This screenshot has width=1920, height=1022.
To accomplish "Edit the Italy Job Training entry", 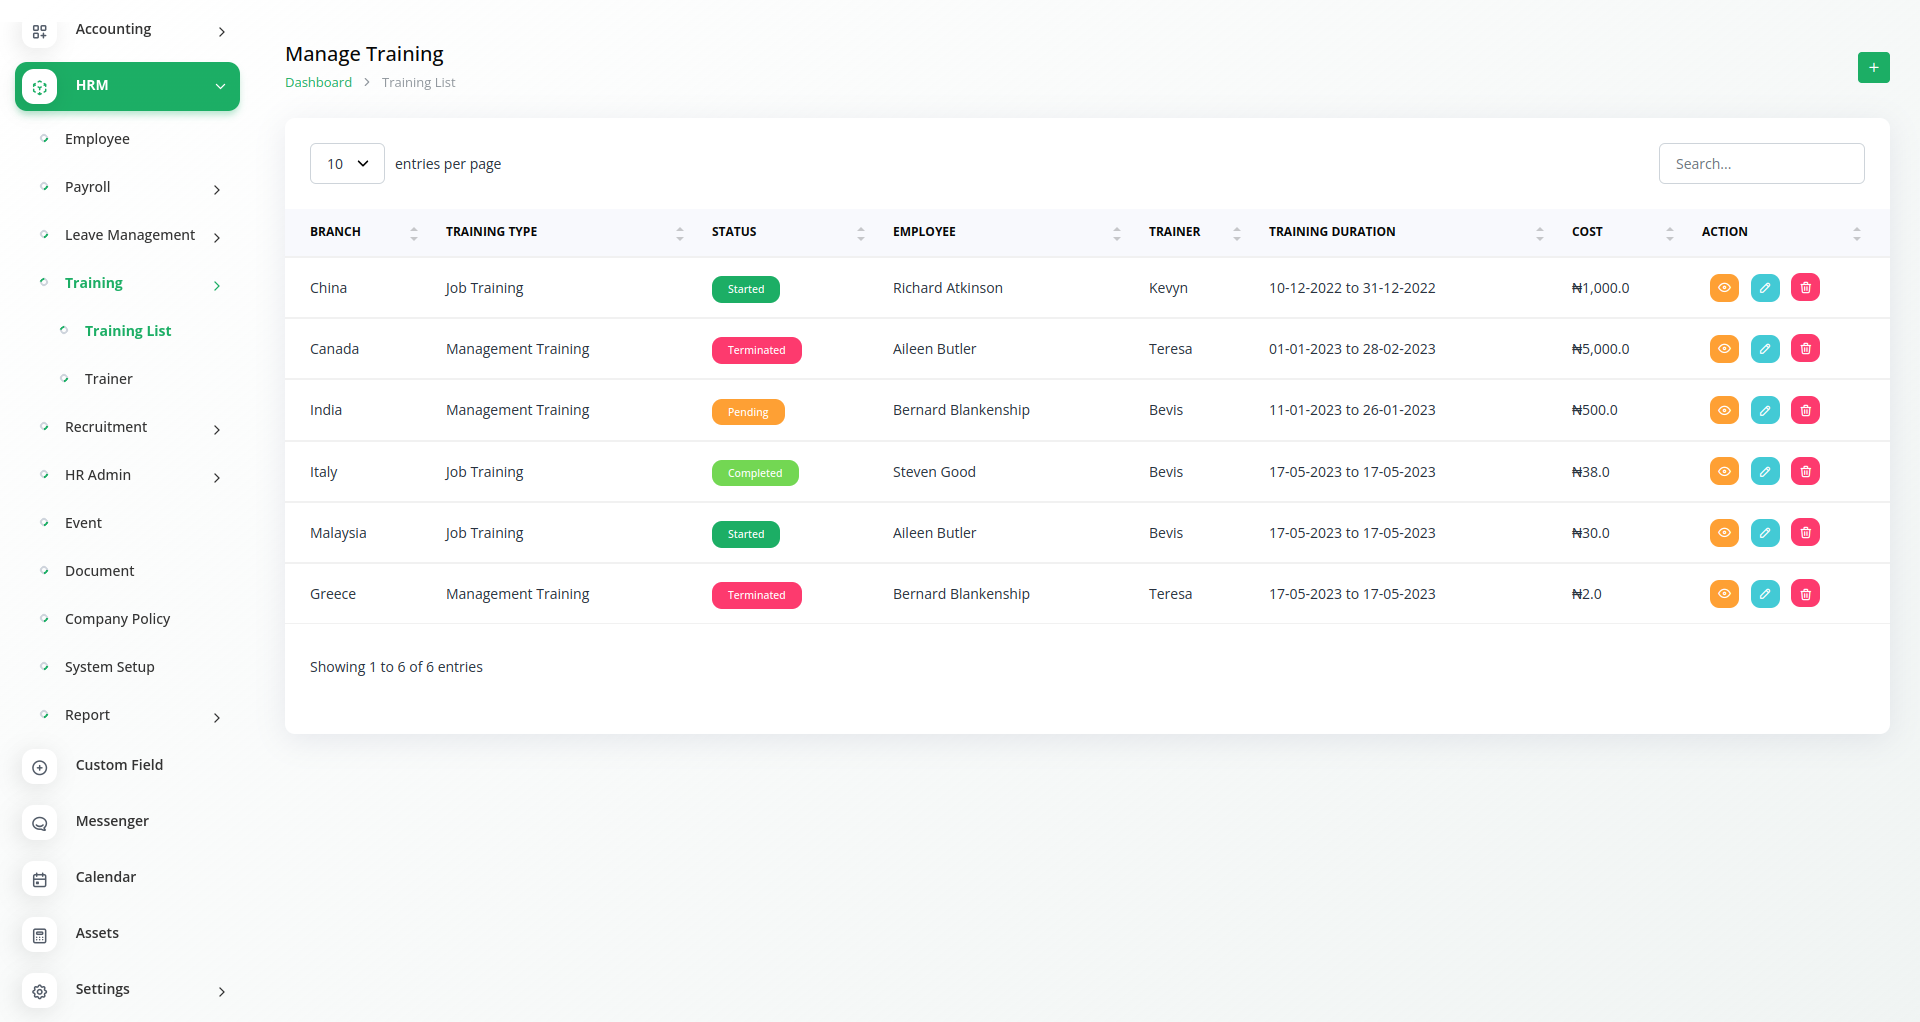I will [1765, 472].
